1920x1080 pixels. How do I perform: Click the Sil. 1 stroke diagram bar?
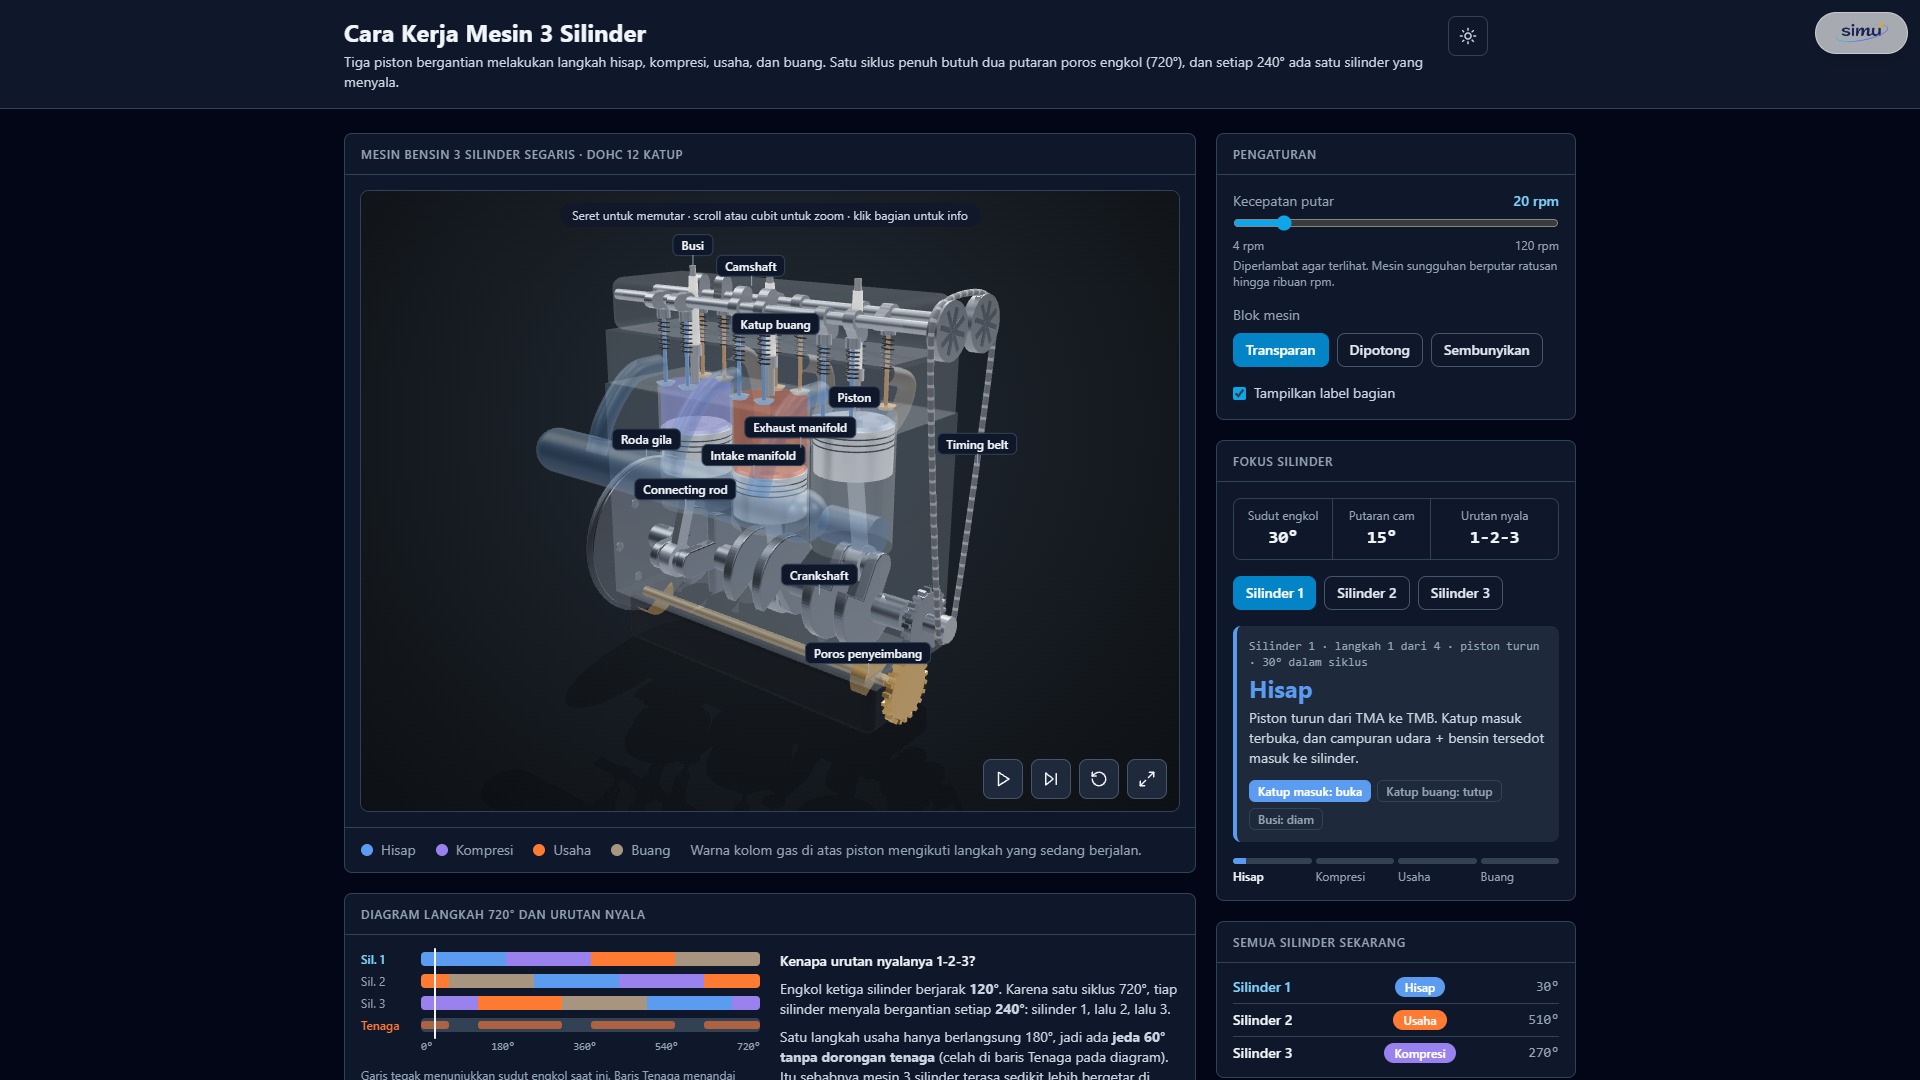[x=590, y=960]
